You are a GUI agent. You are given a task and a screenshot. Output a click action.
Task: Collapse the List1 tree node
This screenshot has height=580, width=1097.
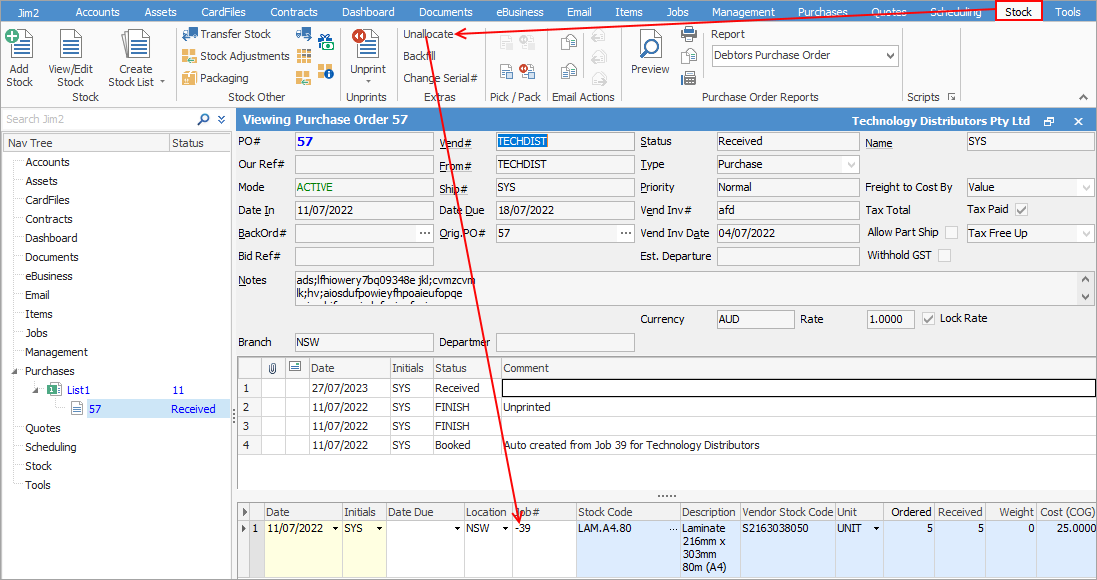pos(37,390)
